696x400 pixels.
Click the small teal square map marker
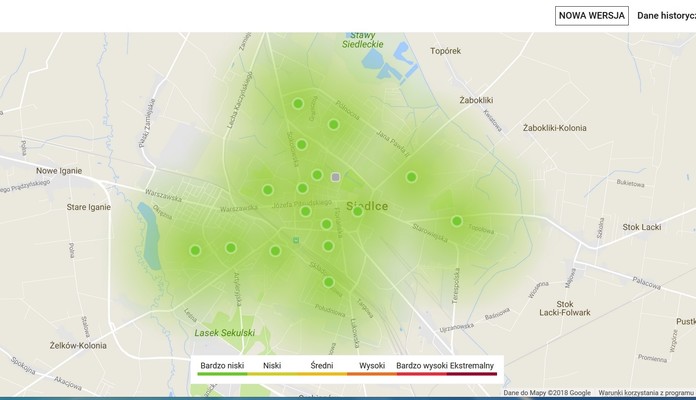pos(295,240)
